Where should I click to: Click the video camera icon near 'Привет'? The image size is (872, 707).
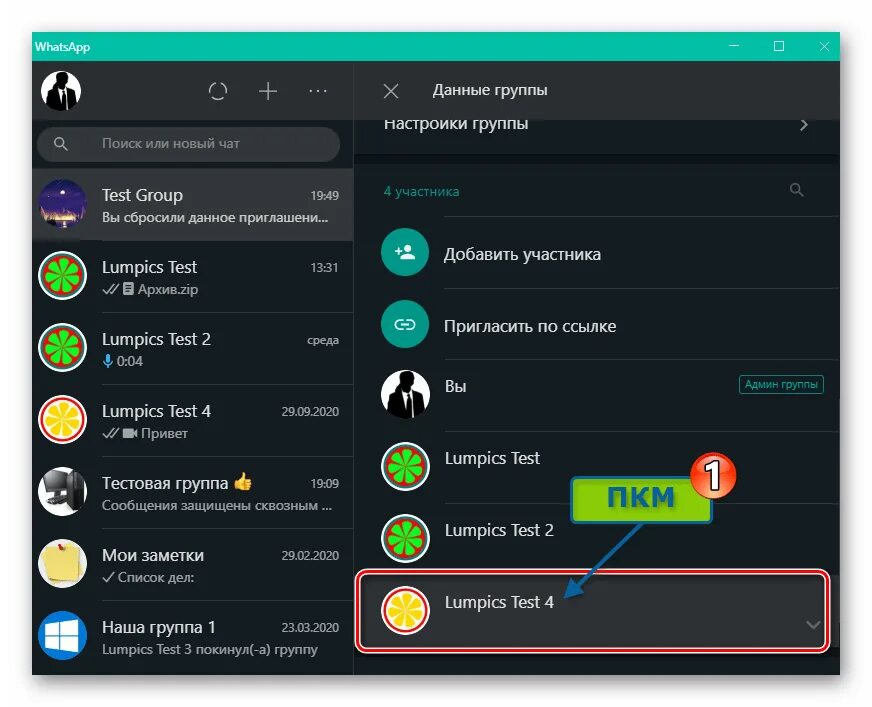[130, 433]
